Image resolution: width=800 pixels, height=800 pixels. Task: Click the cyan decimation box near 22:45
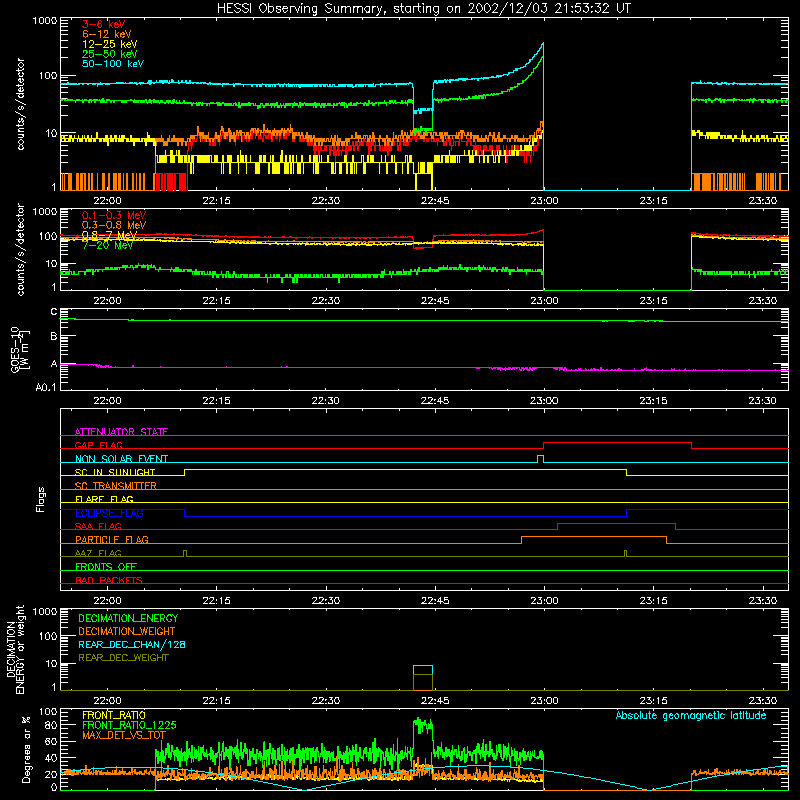coord(423,670)
